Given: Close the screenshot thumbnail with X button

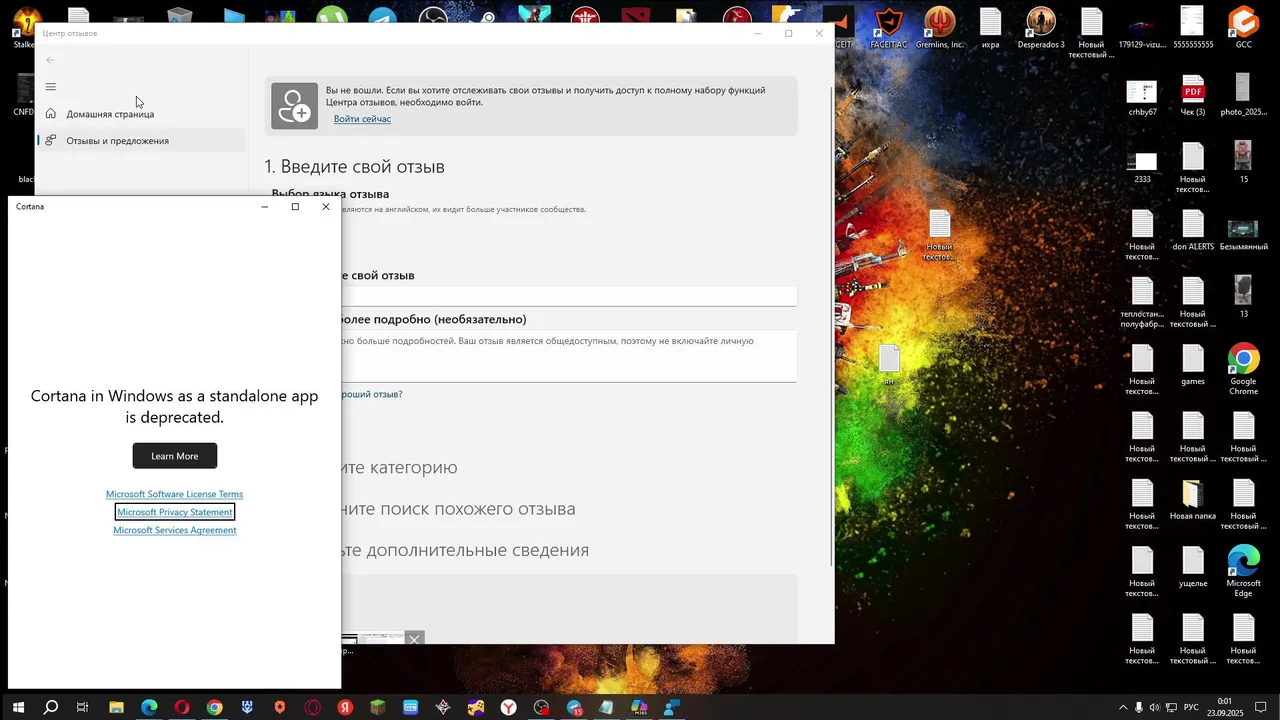Looking at the screenshot, I should [414, 639].
